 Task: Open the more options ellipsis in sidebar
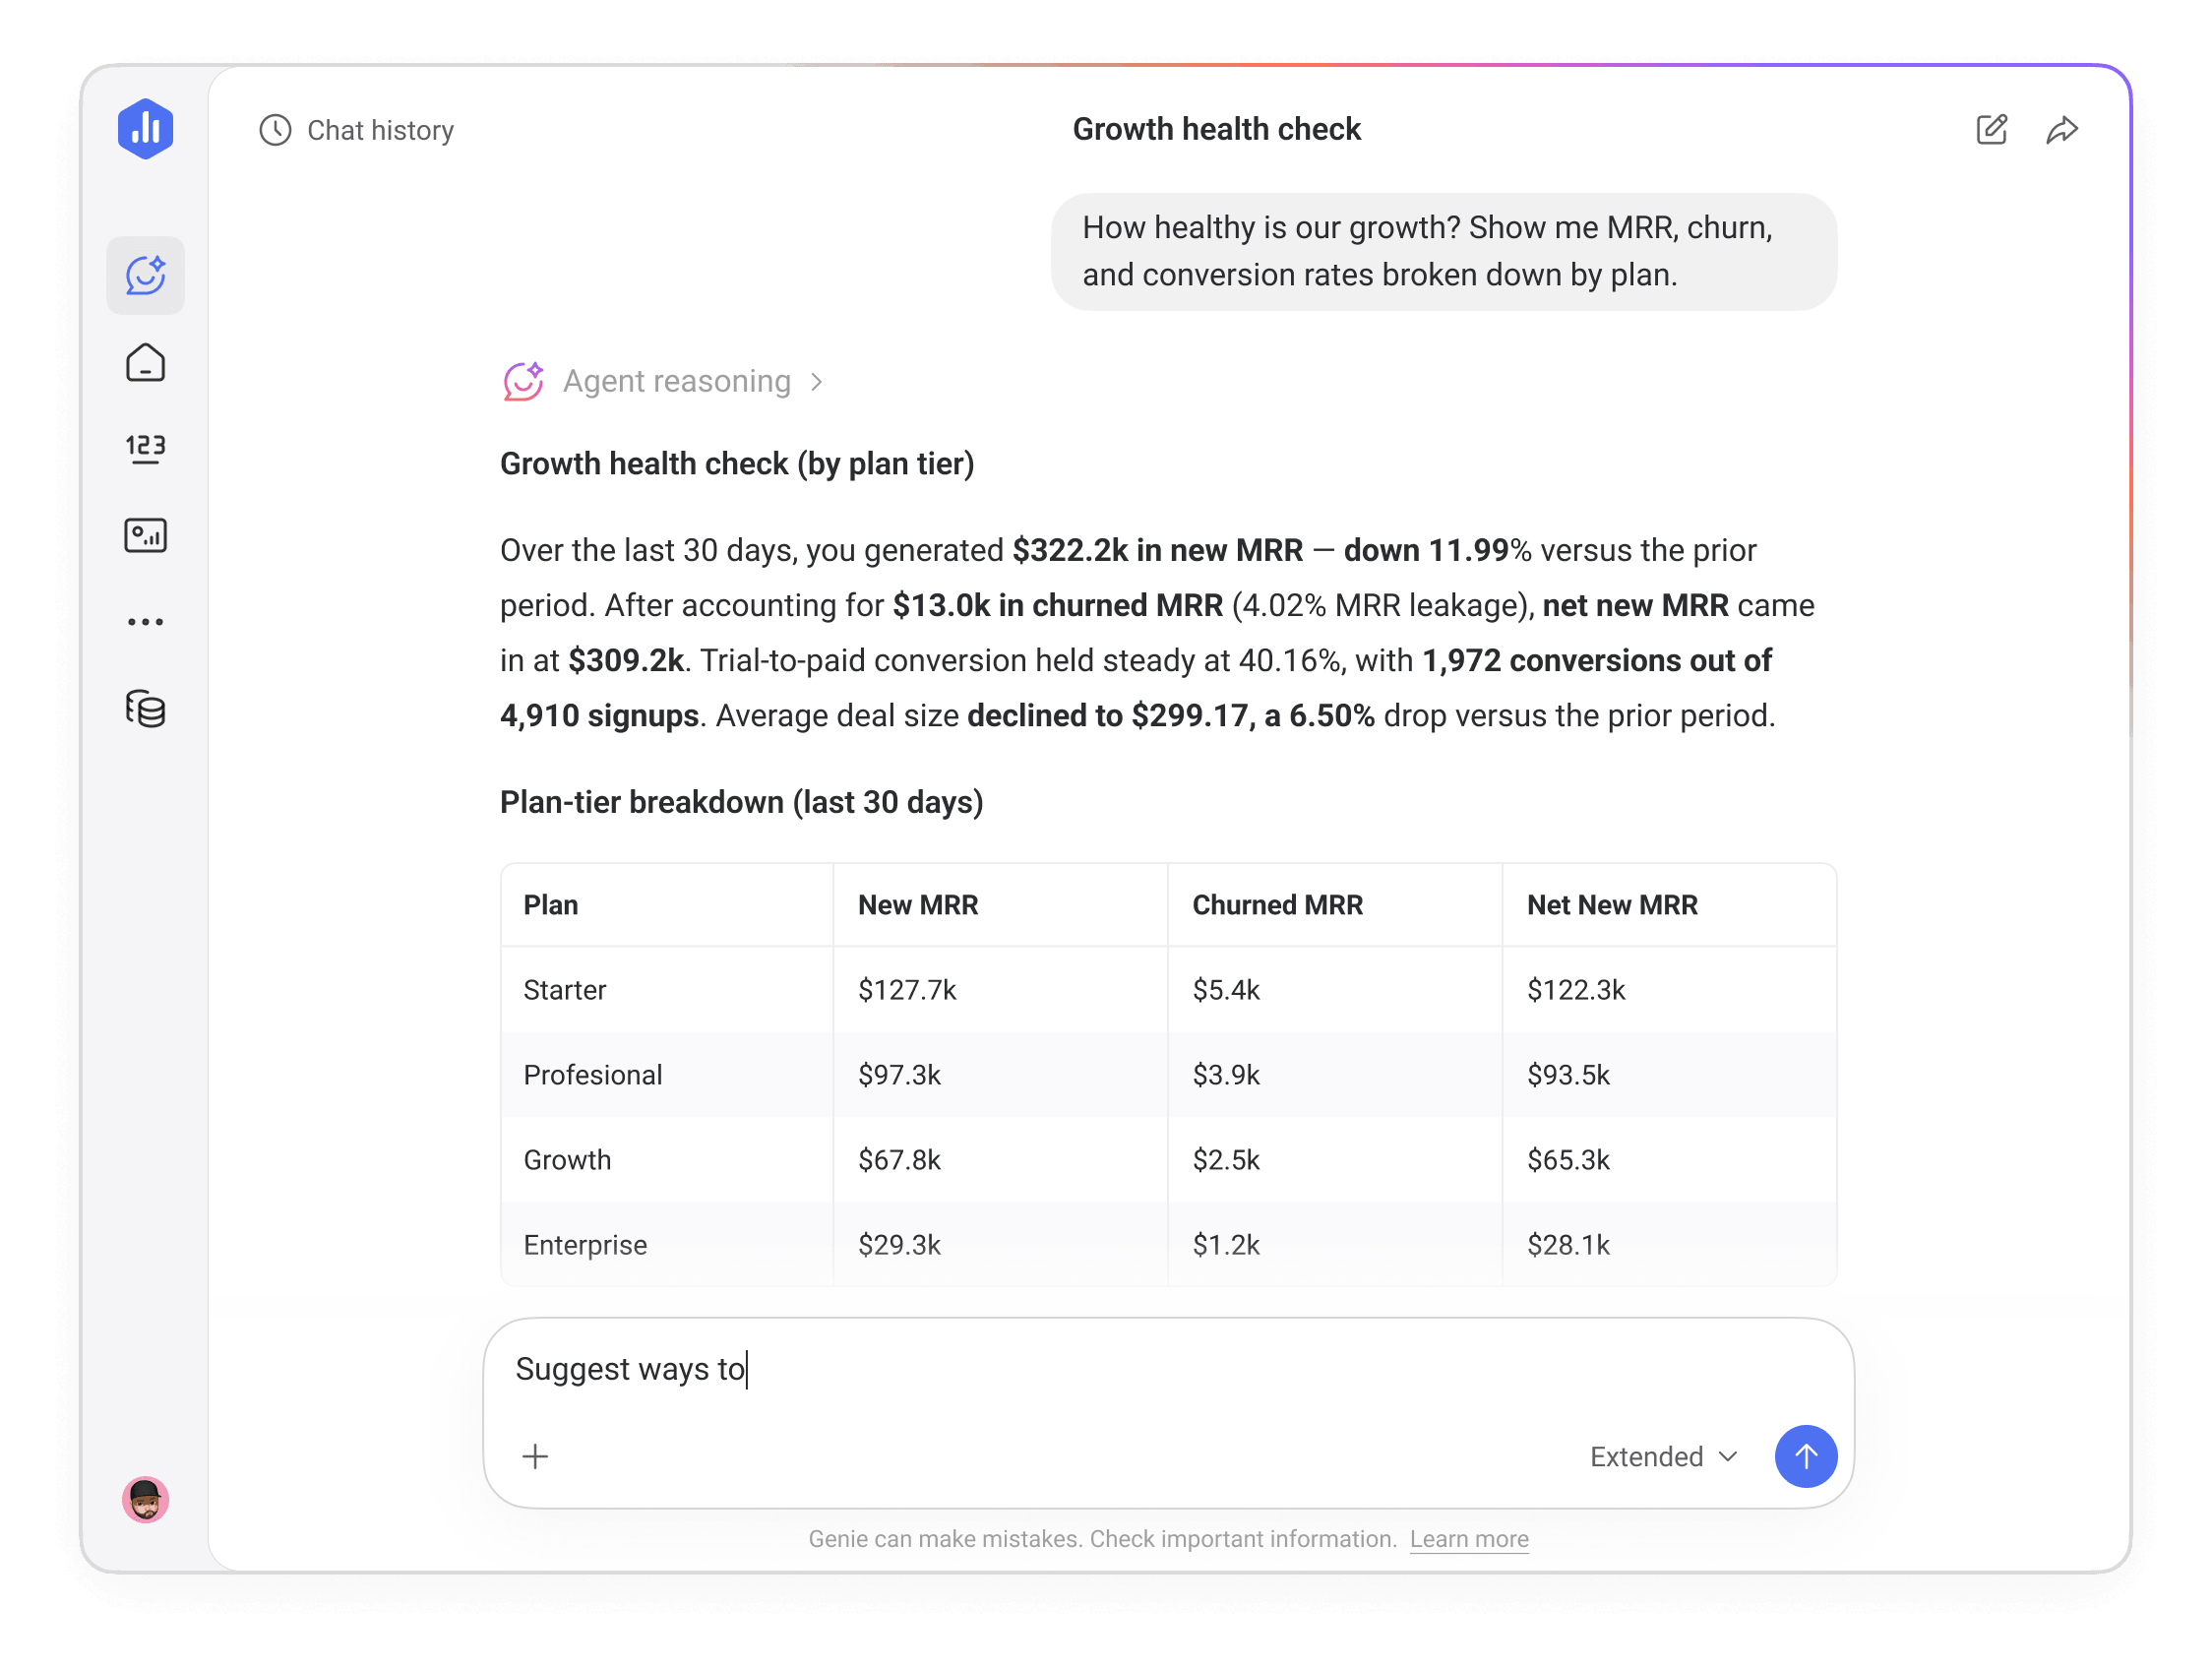[x=145, y=621]
